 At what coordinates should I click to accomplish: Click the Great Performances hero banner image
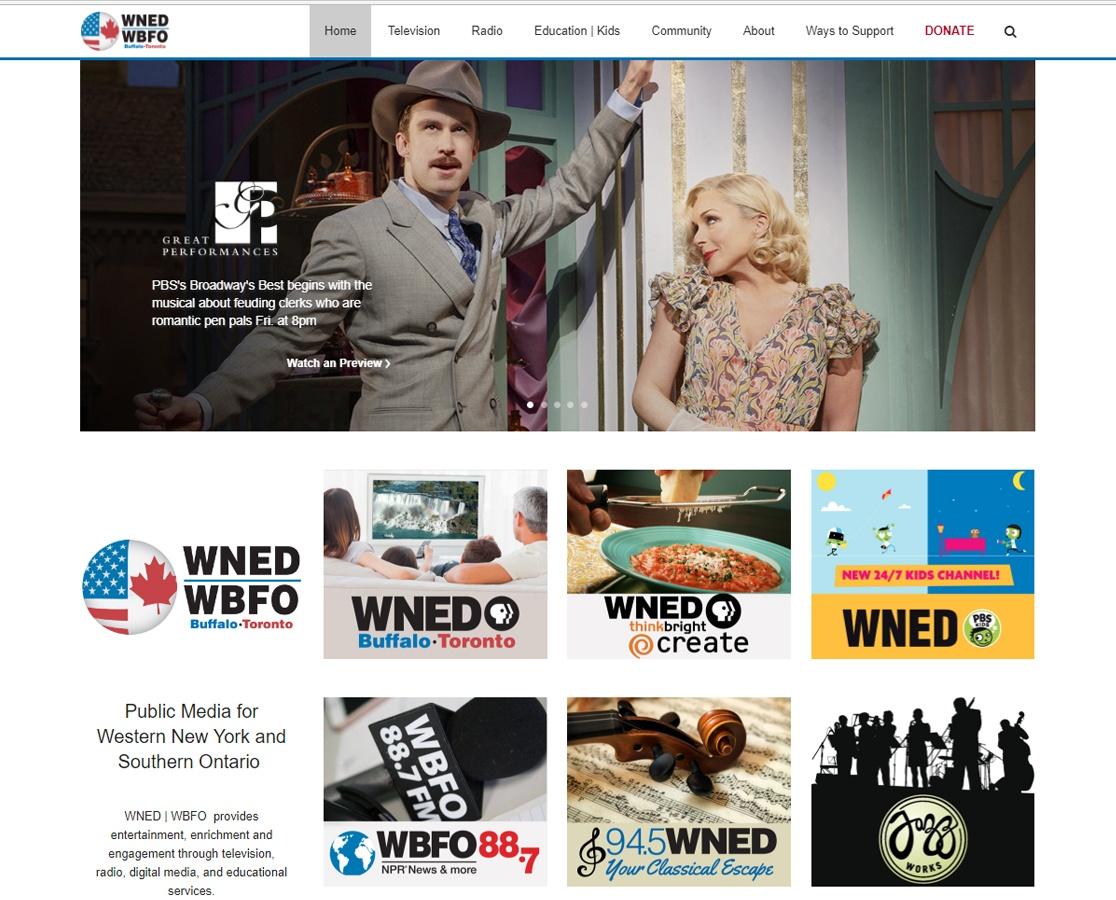click(557, 245)
